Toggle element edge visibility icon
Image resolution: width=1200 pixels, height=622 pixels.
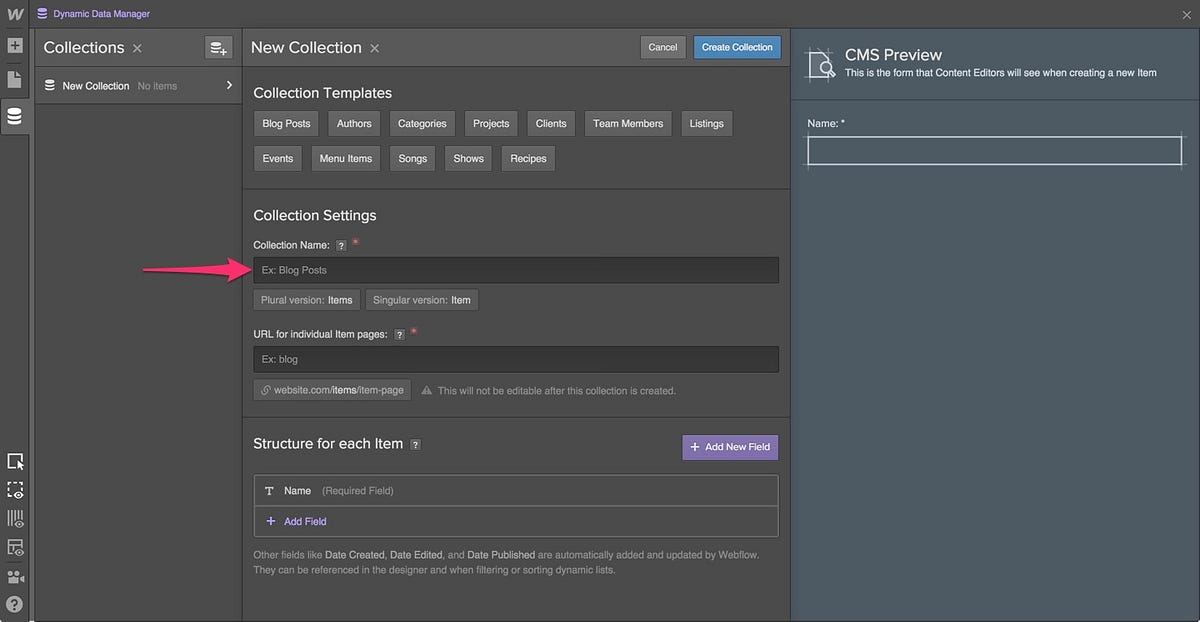point(15,490)
